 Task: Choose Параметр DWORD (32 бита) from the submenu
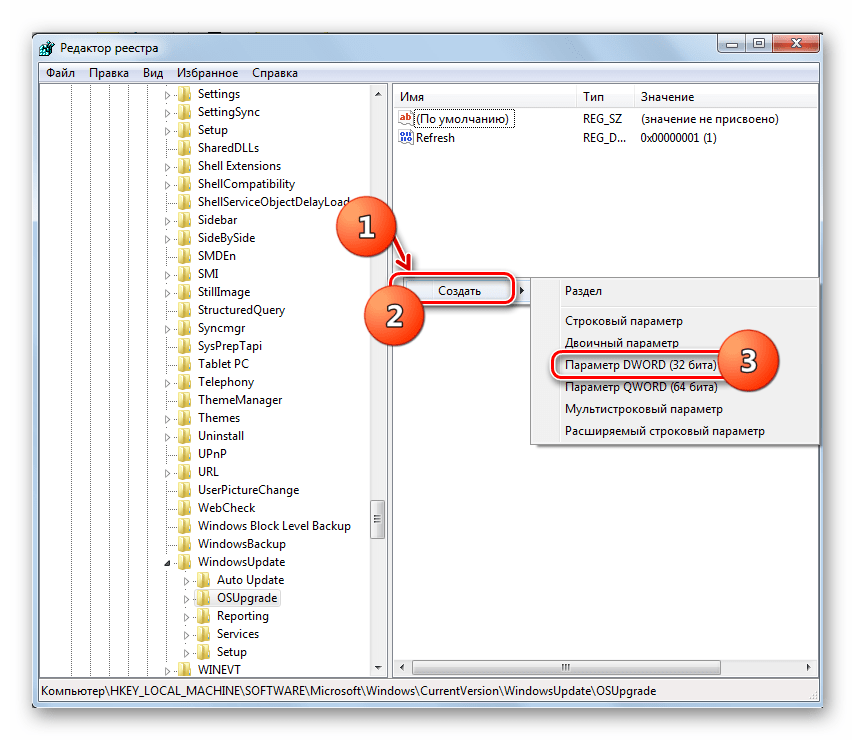click(x=640, y=365)
